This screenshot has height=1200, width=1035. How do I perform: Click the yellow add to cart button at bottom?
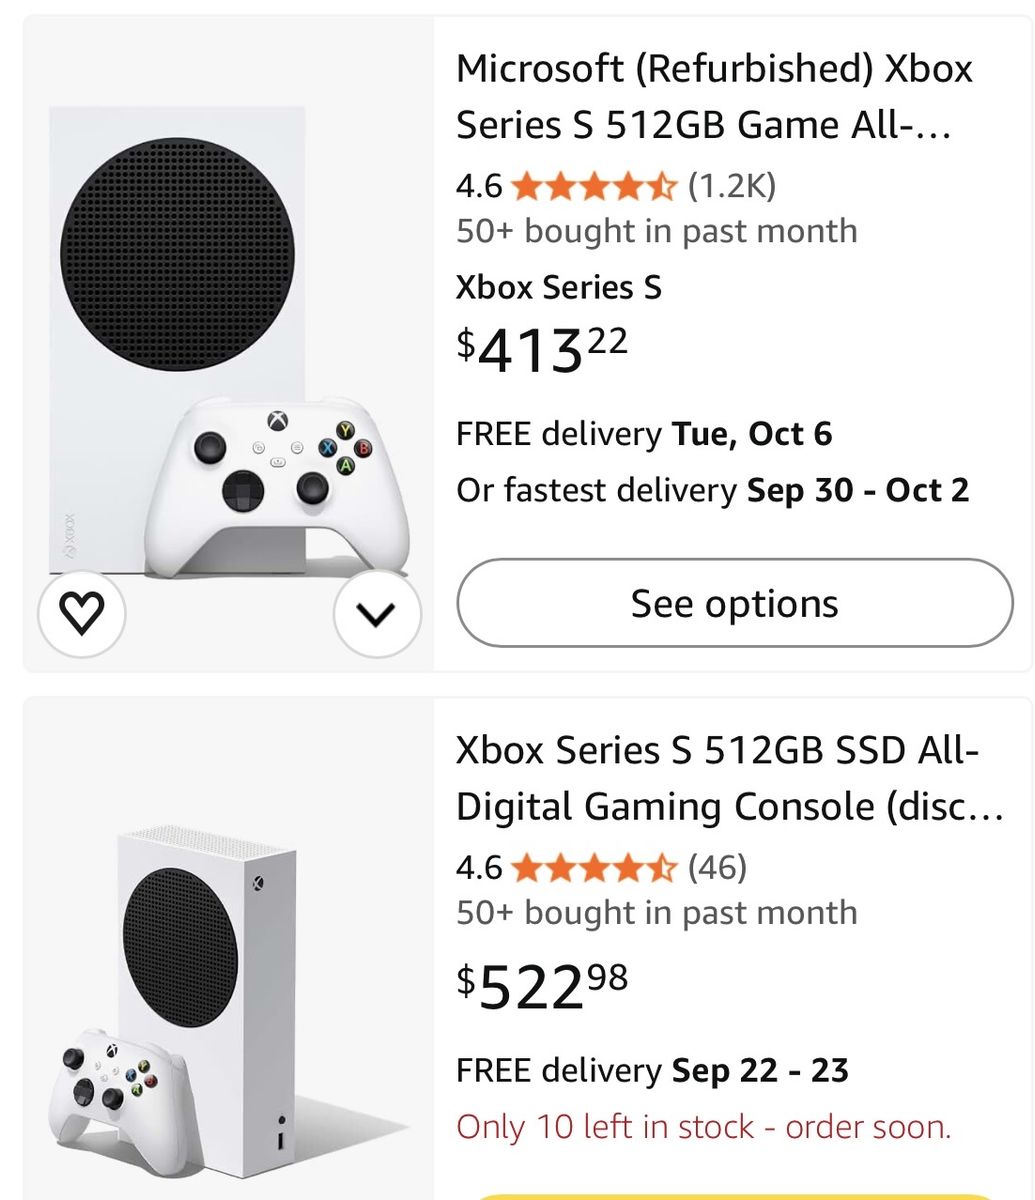[x=735, y=1196]
